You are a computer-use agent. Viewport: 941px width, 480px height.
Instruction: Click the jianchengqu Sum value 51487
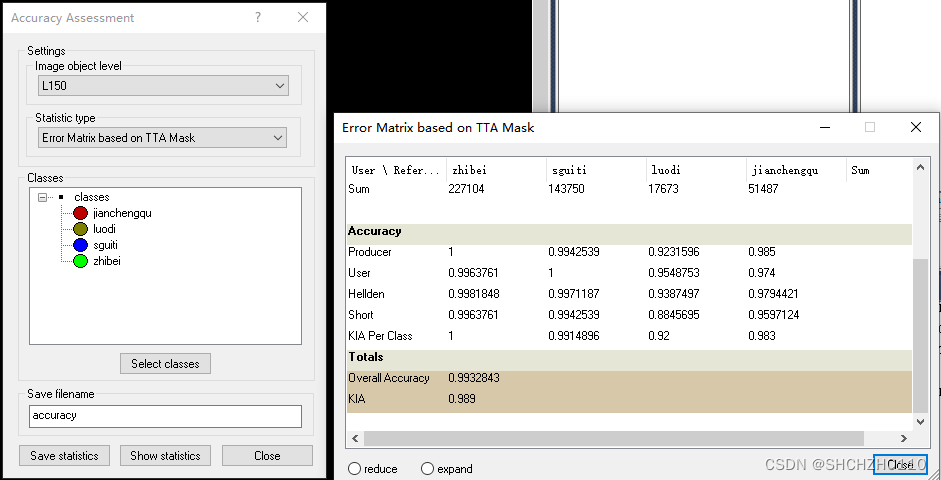tap(763, 189)
